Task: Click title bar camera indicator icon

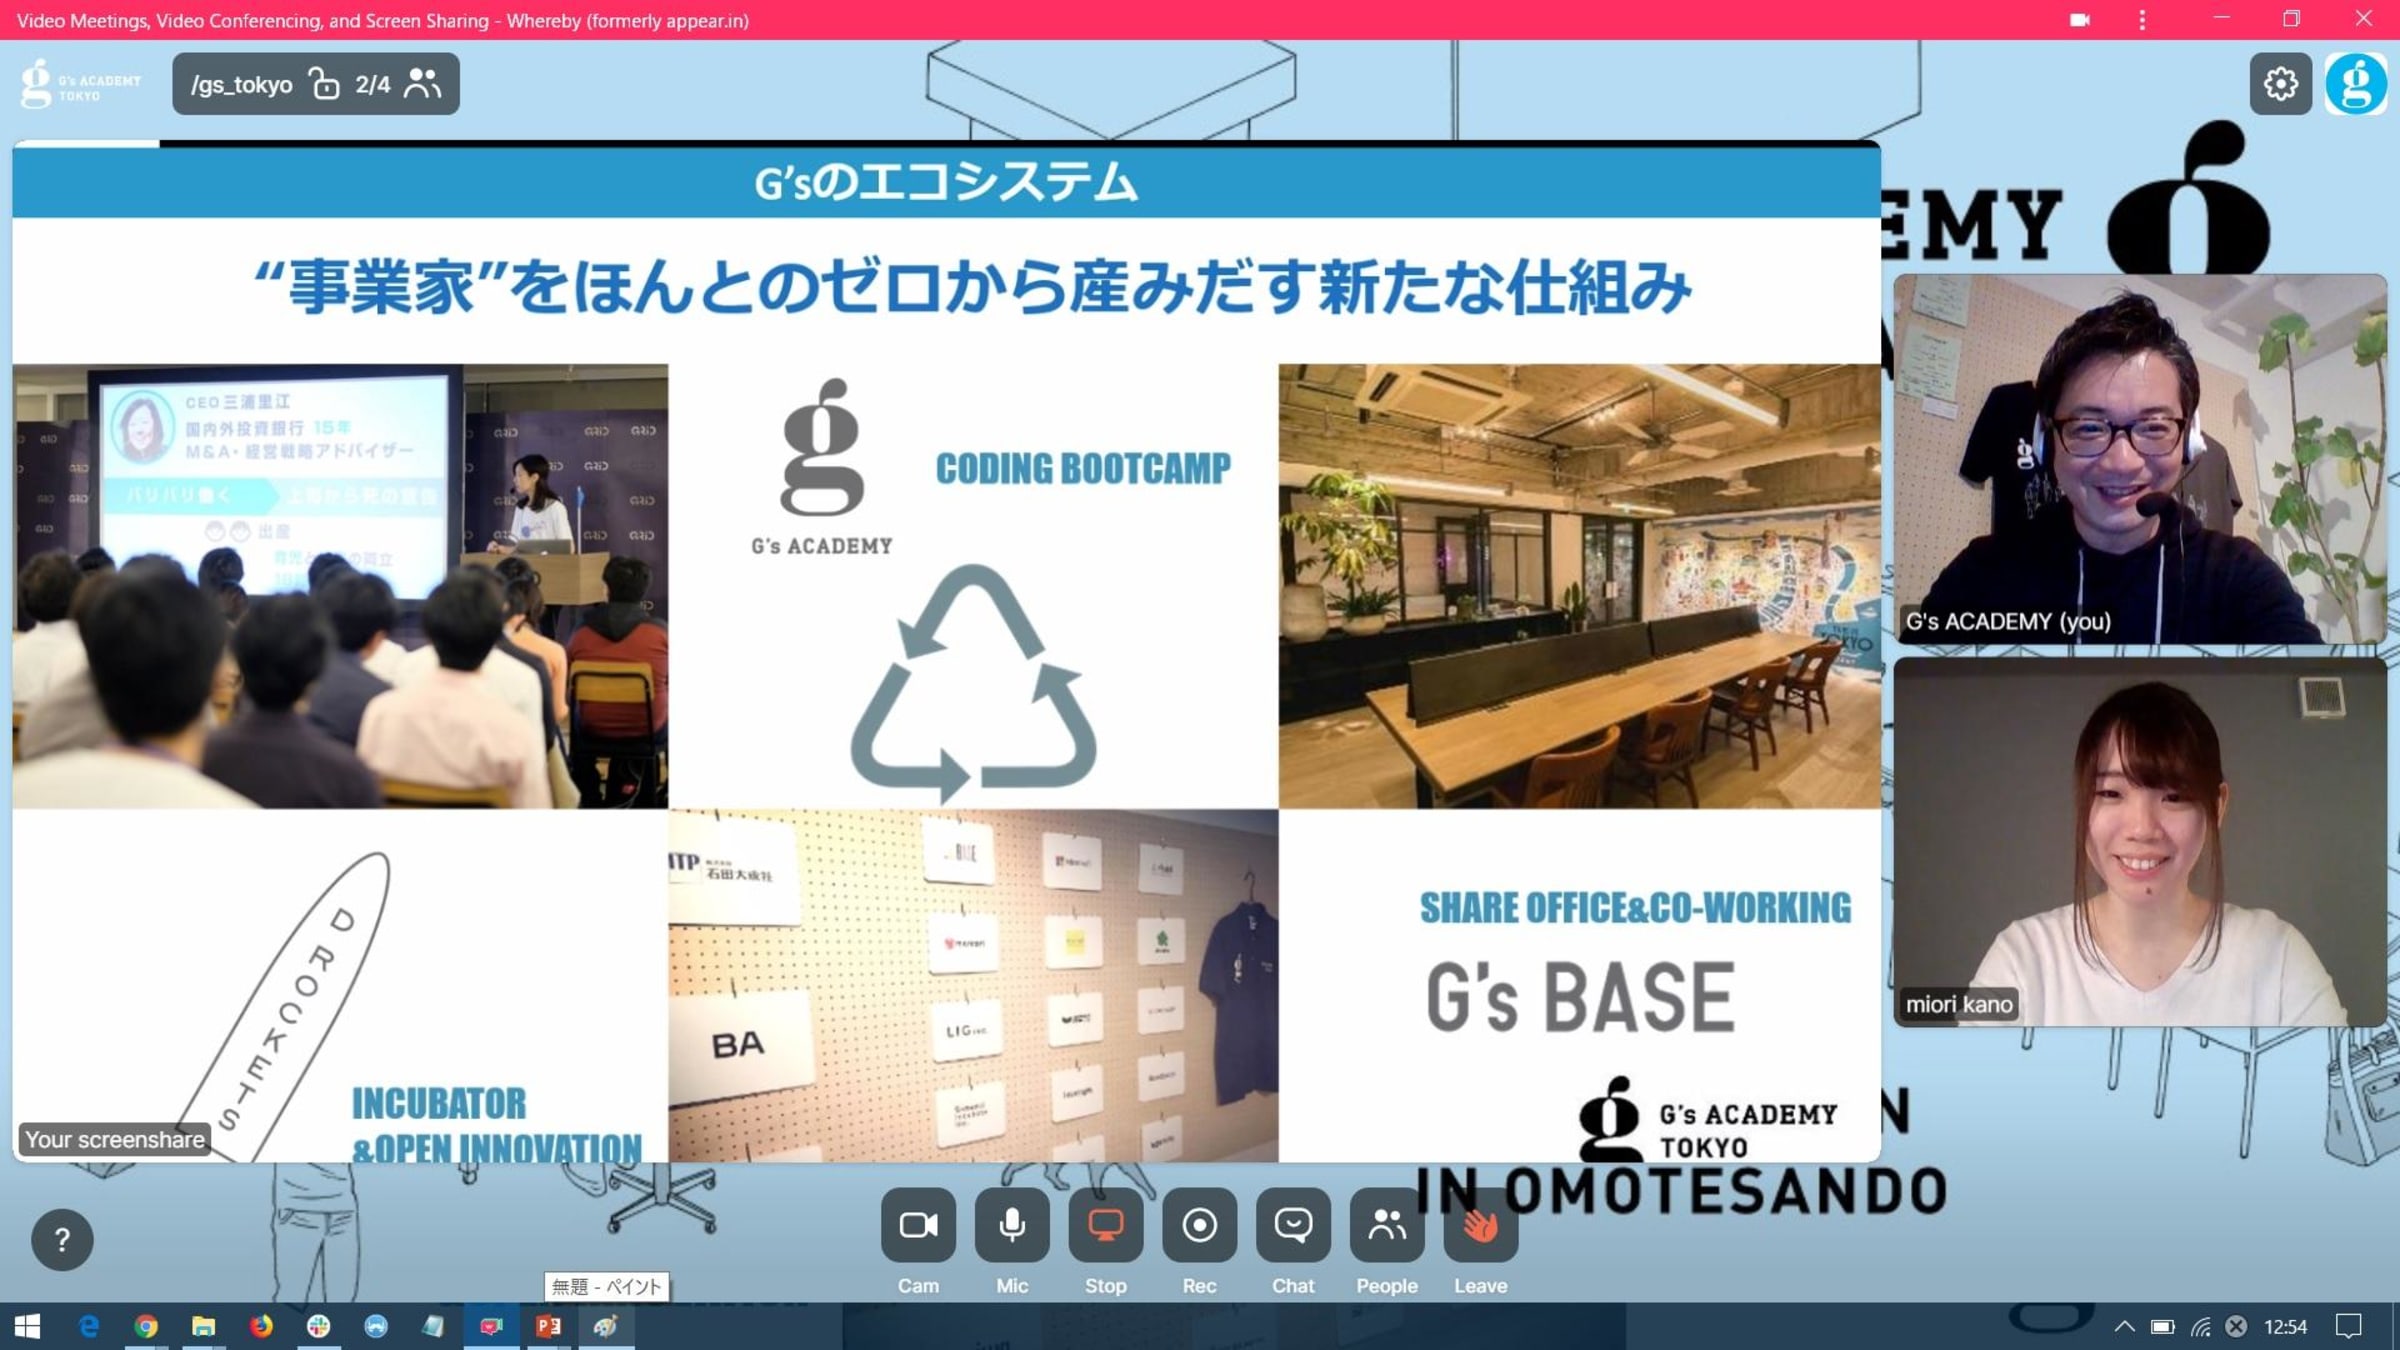Action: coord(2080,20)
